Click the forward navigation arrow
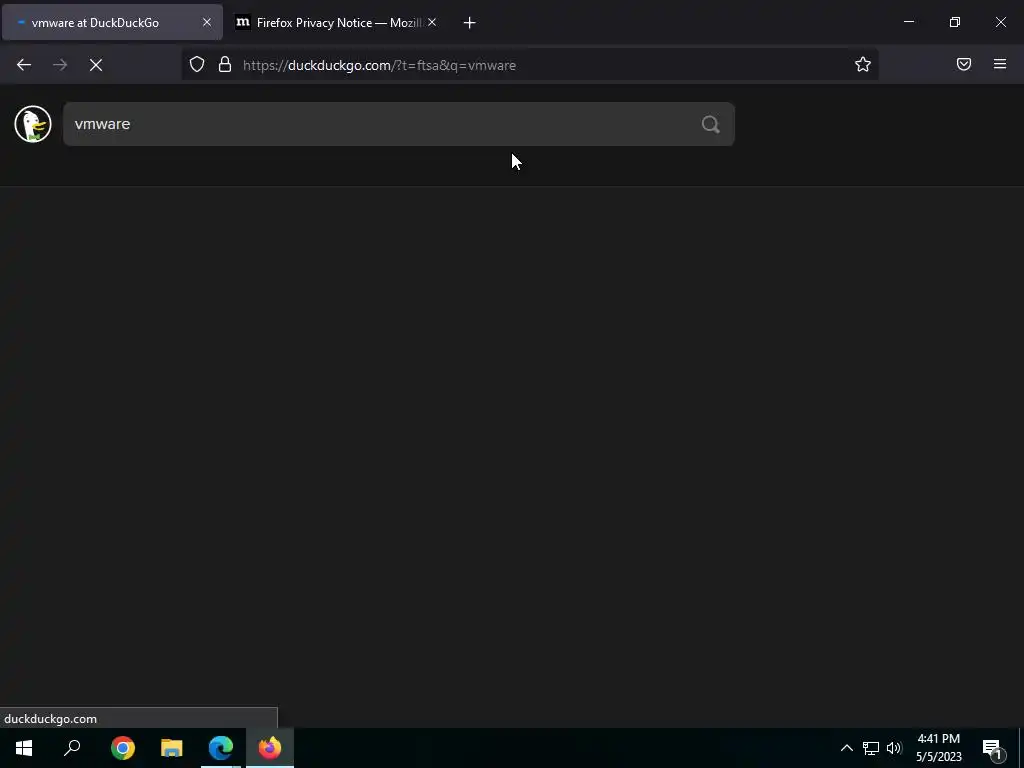 point(60,65)
